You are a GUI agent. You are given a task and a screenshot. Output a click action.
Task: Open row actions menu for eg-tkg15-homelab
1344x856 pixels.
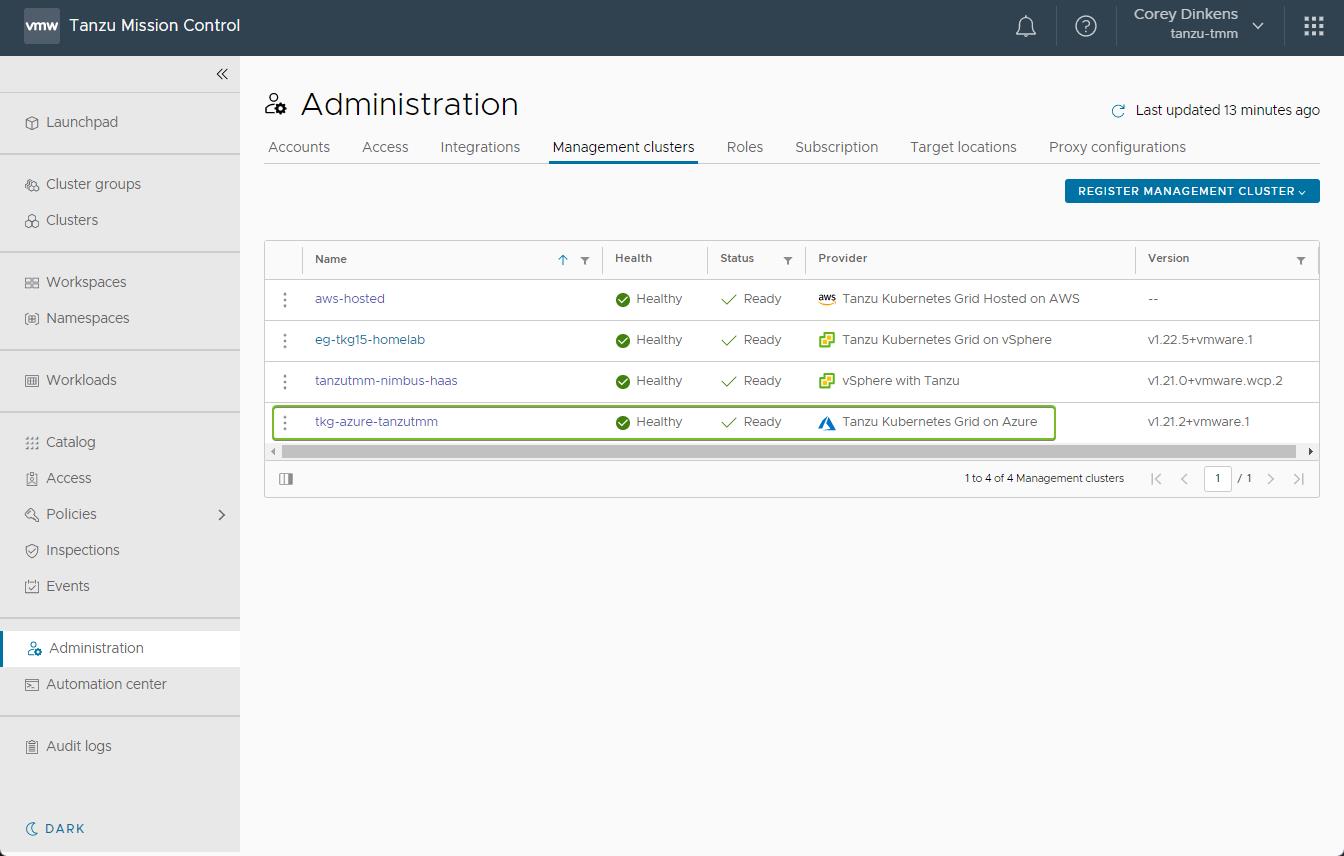[x=285, y=341]
